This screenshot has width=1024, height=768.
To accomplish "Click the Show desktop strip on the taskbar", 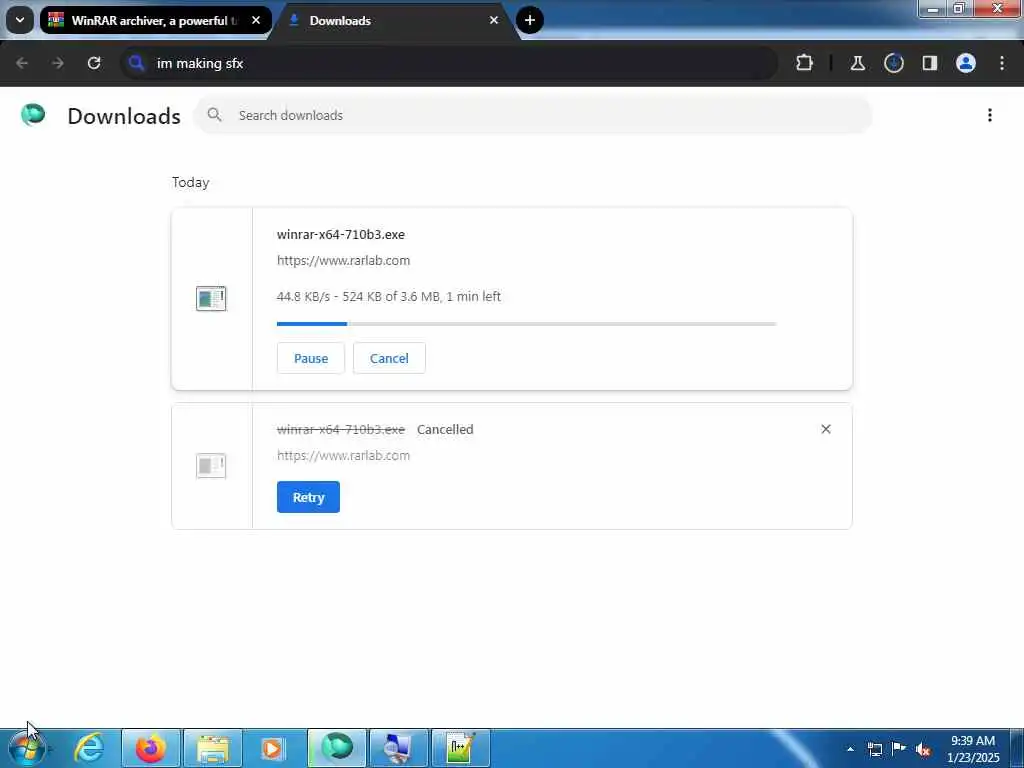I will click(1017, 749).
